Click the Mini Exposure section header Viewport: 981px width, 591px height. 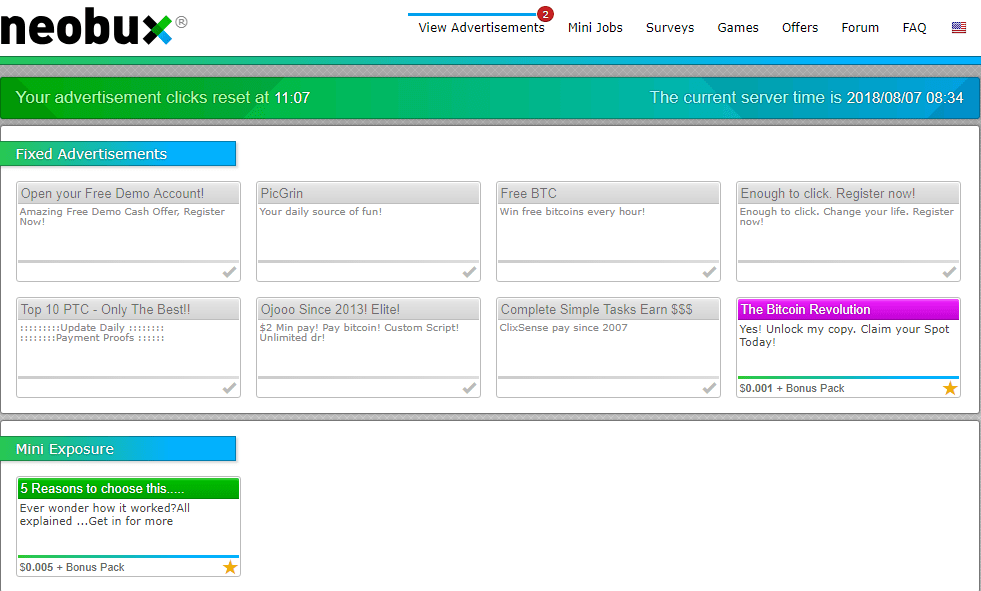pos(118,449)
